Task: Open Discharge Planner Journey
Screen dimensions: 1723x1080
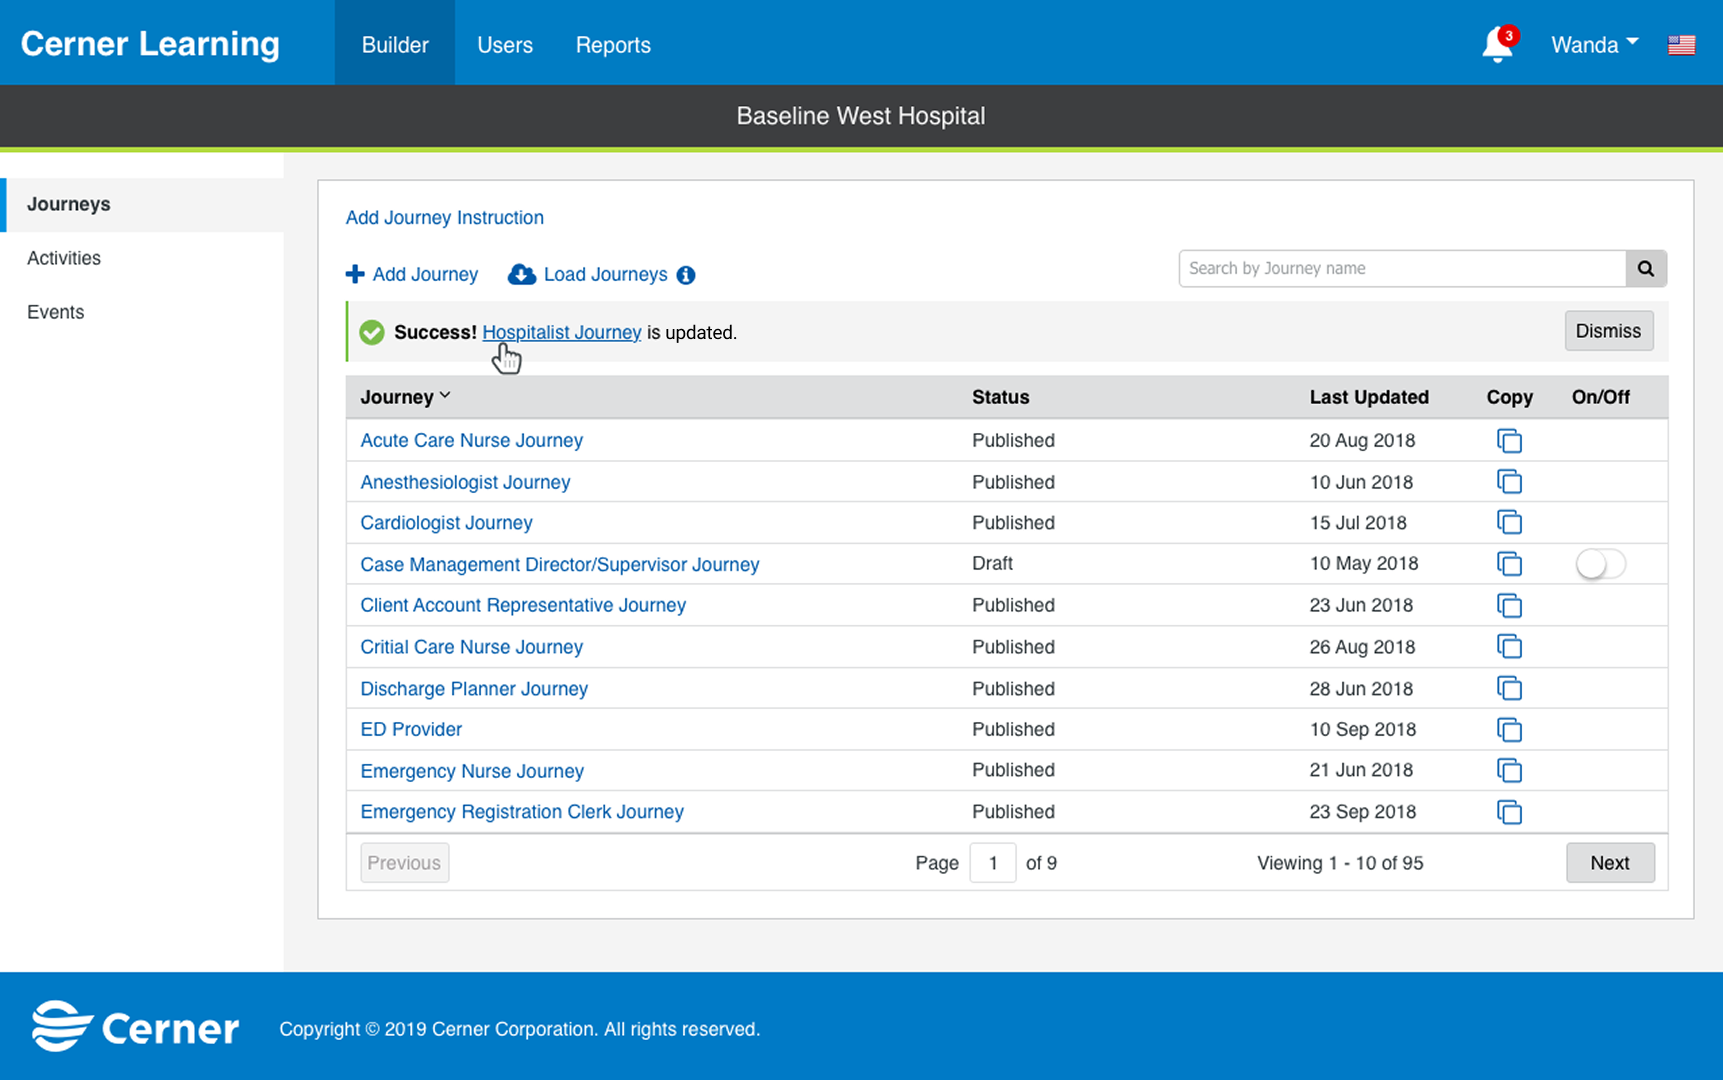Action: point(474,688)
